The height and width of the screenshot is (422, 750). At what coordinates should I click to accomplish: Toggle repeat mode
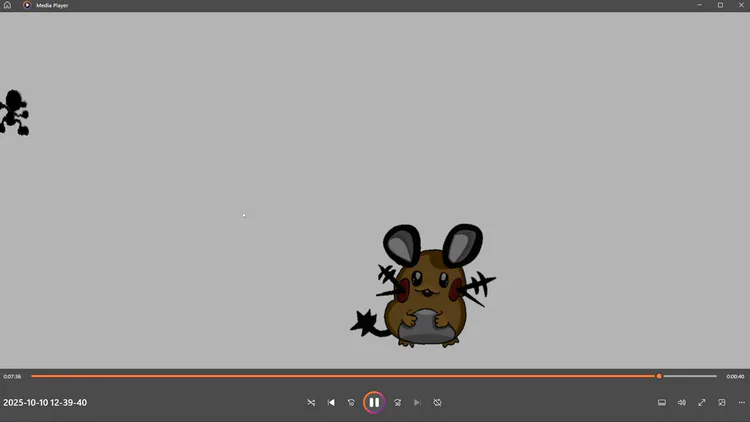(437, 402)
